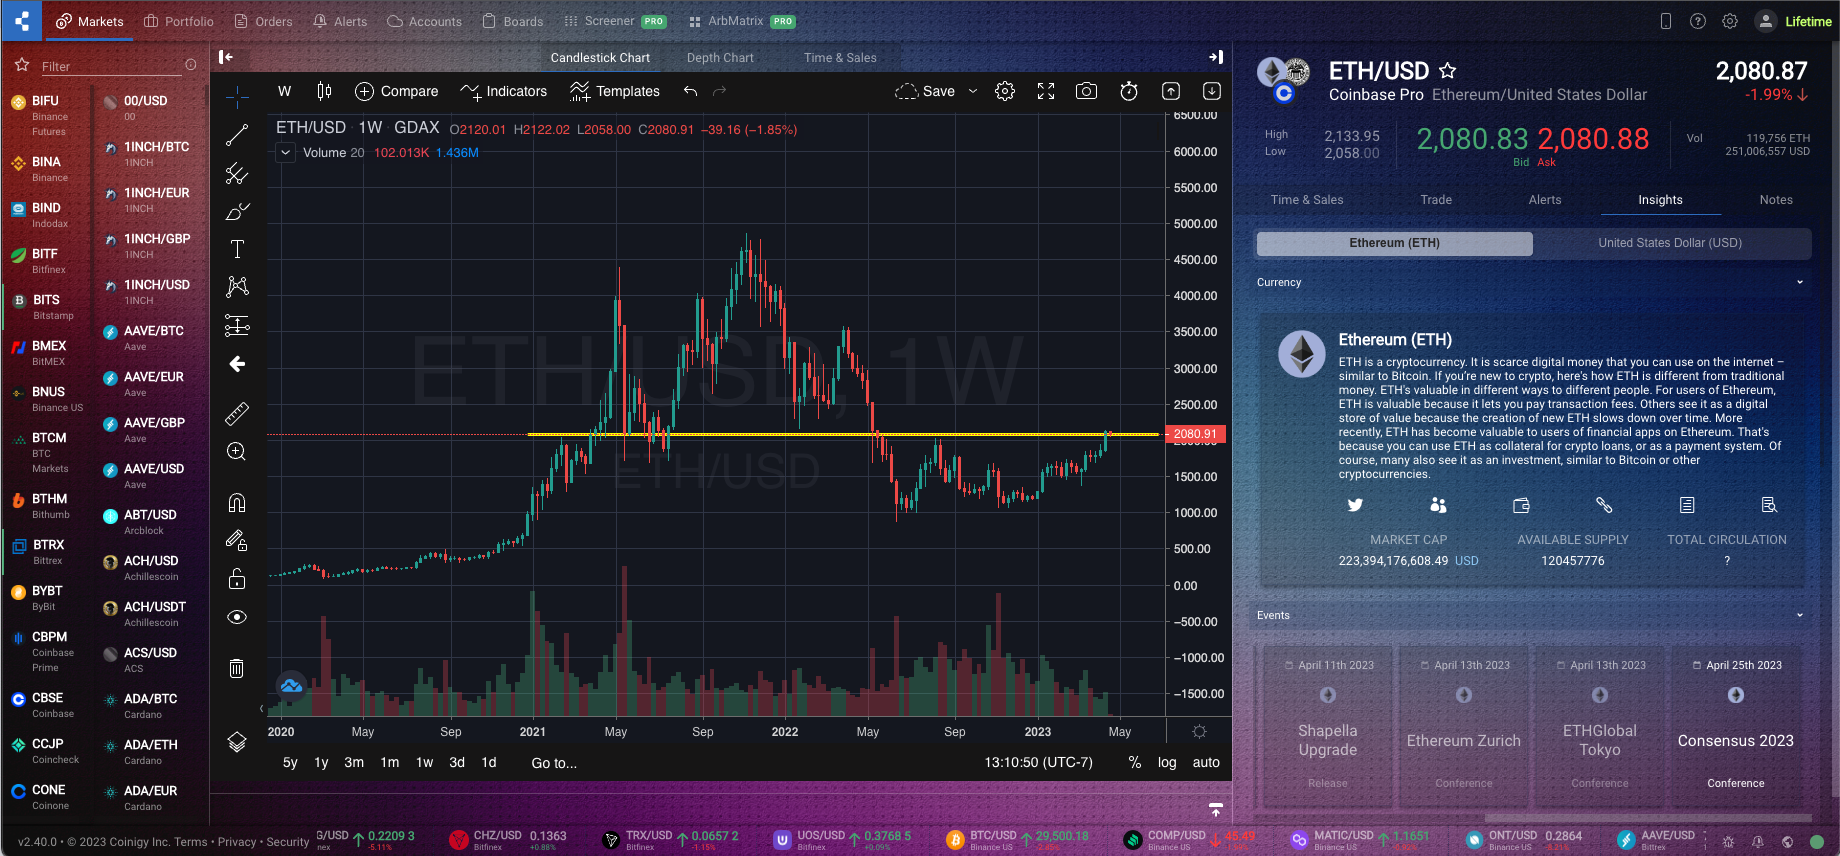Open the W interval dropdown
This screenshot has width=1840, height=856.
click(285, 91)
